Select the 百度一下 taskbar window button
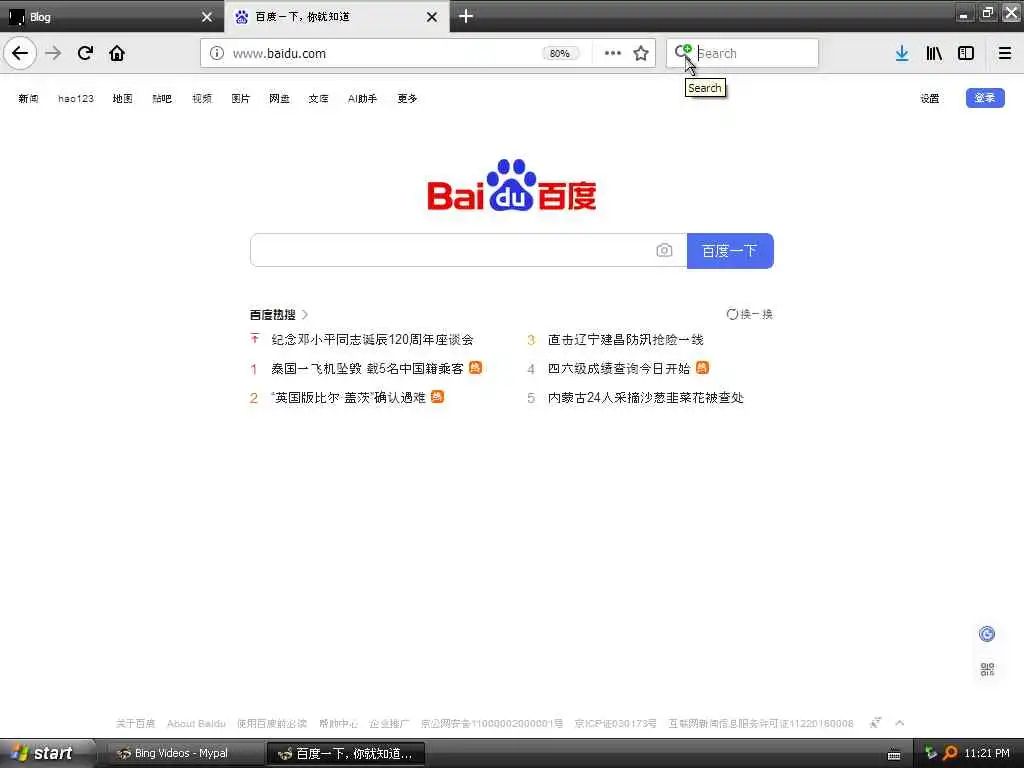The width and height of the screenshot is (1024, 768). (x=346, y=754)
